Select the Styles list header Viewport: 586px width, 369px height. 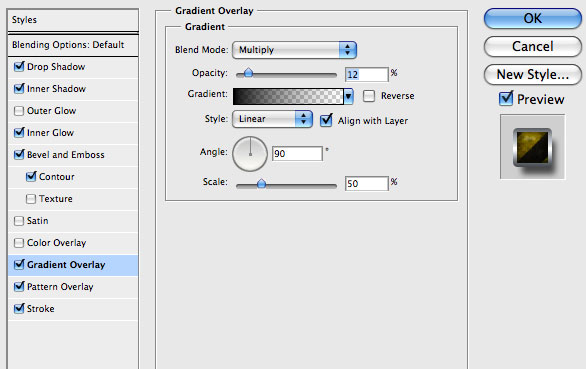[73, 20]
